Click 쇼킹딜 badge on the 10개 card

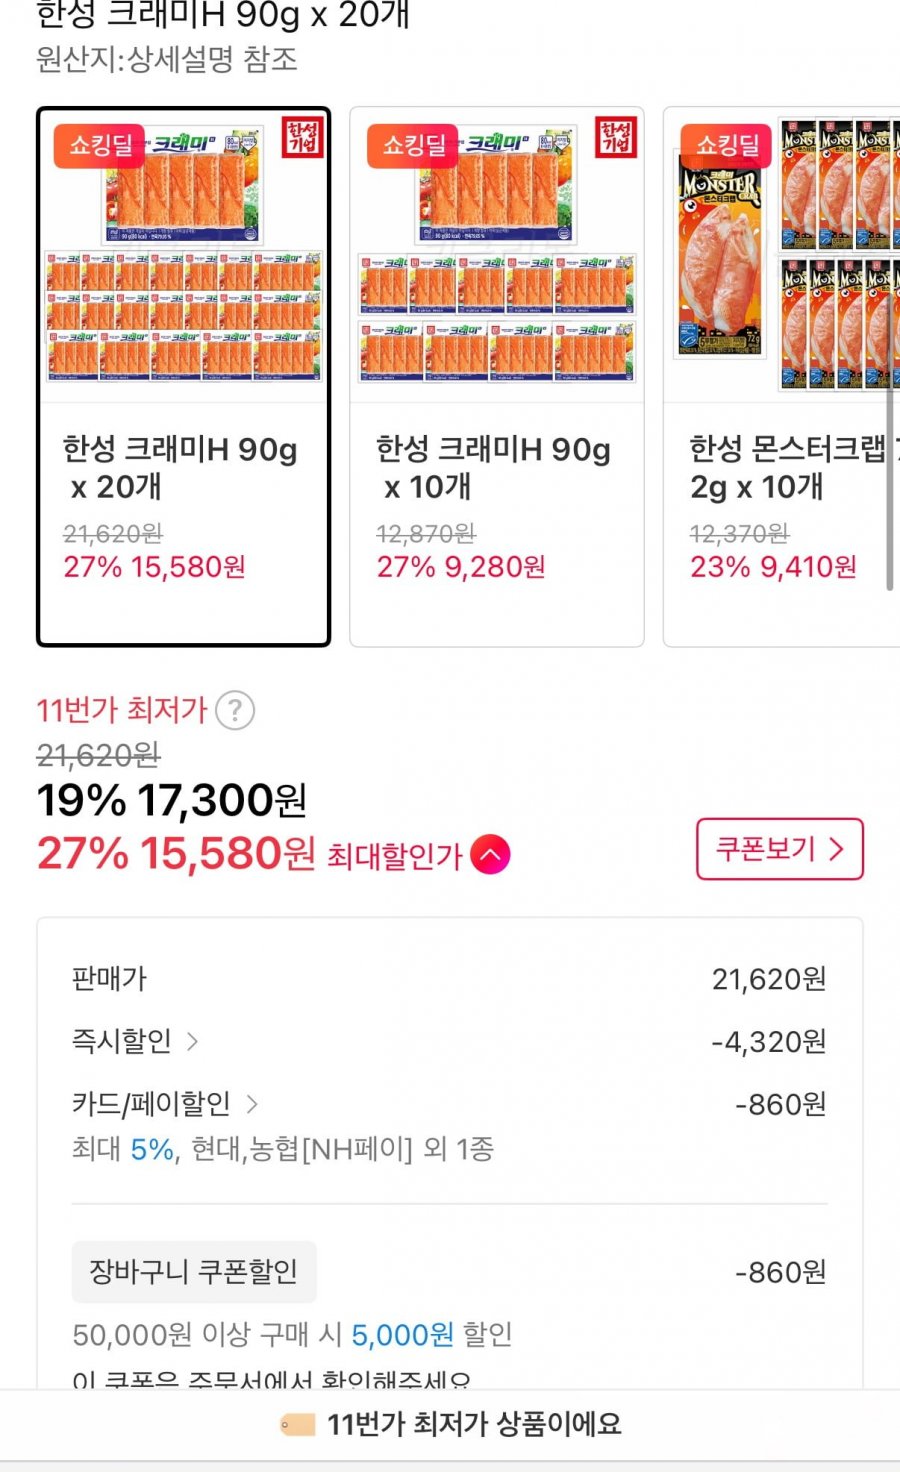point(413,145)
